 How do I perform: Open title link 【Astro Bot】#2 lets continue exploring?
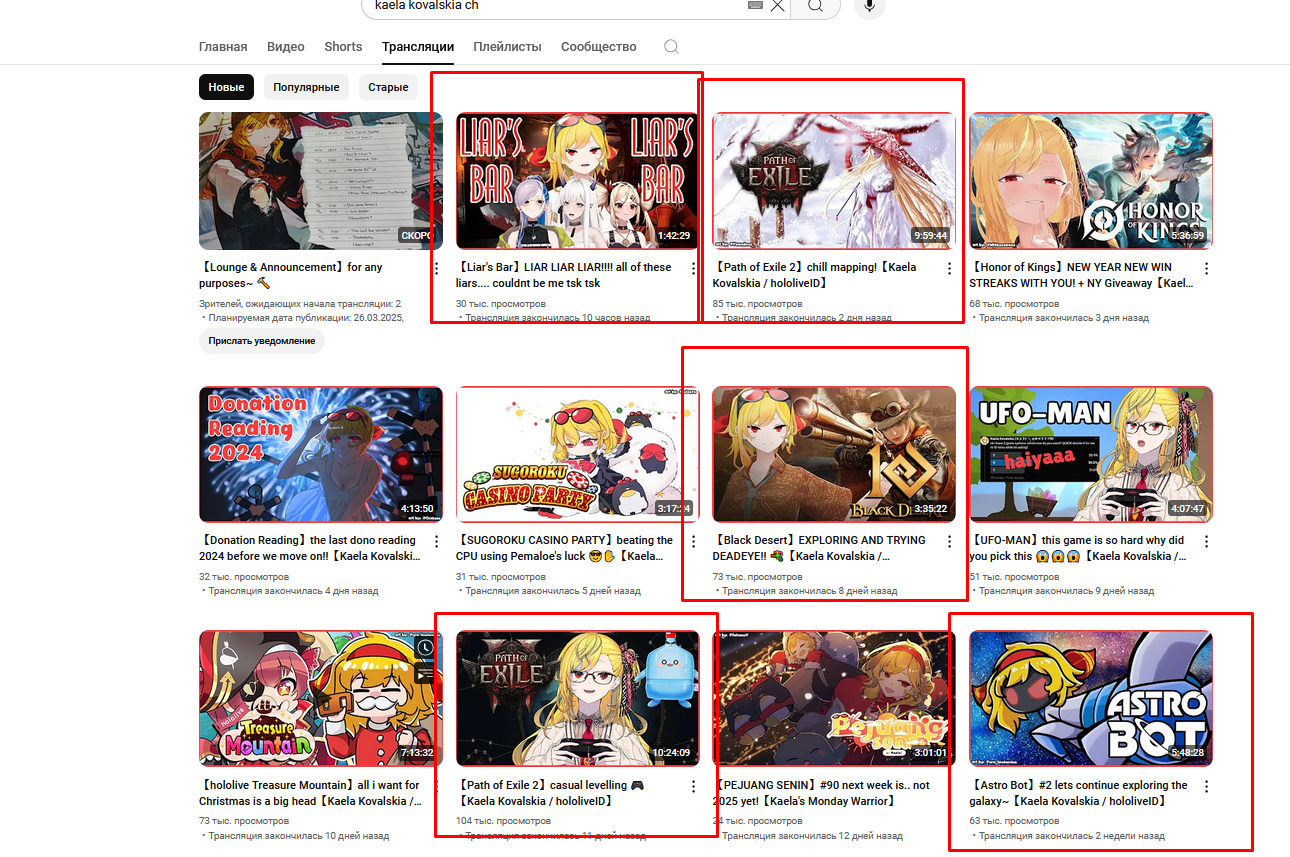tap(1079, 793)
